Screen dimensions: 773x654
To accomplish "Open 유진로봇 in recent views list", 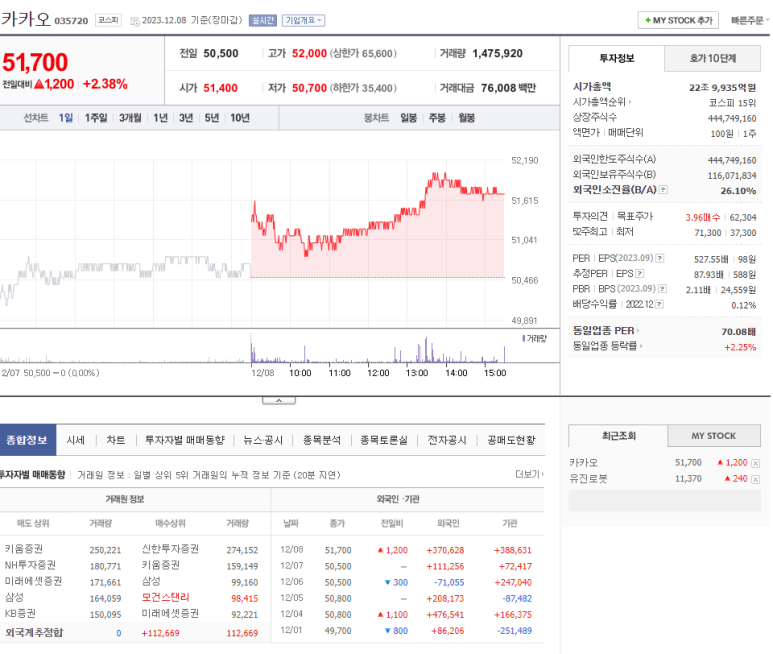I will (588, 479).
